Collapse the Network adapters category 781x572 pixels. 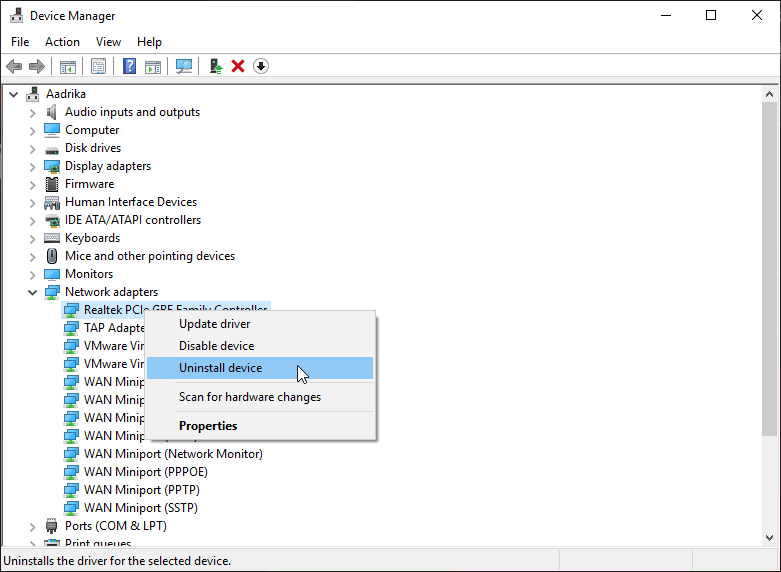pos(33,292)
